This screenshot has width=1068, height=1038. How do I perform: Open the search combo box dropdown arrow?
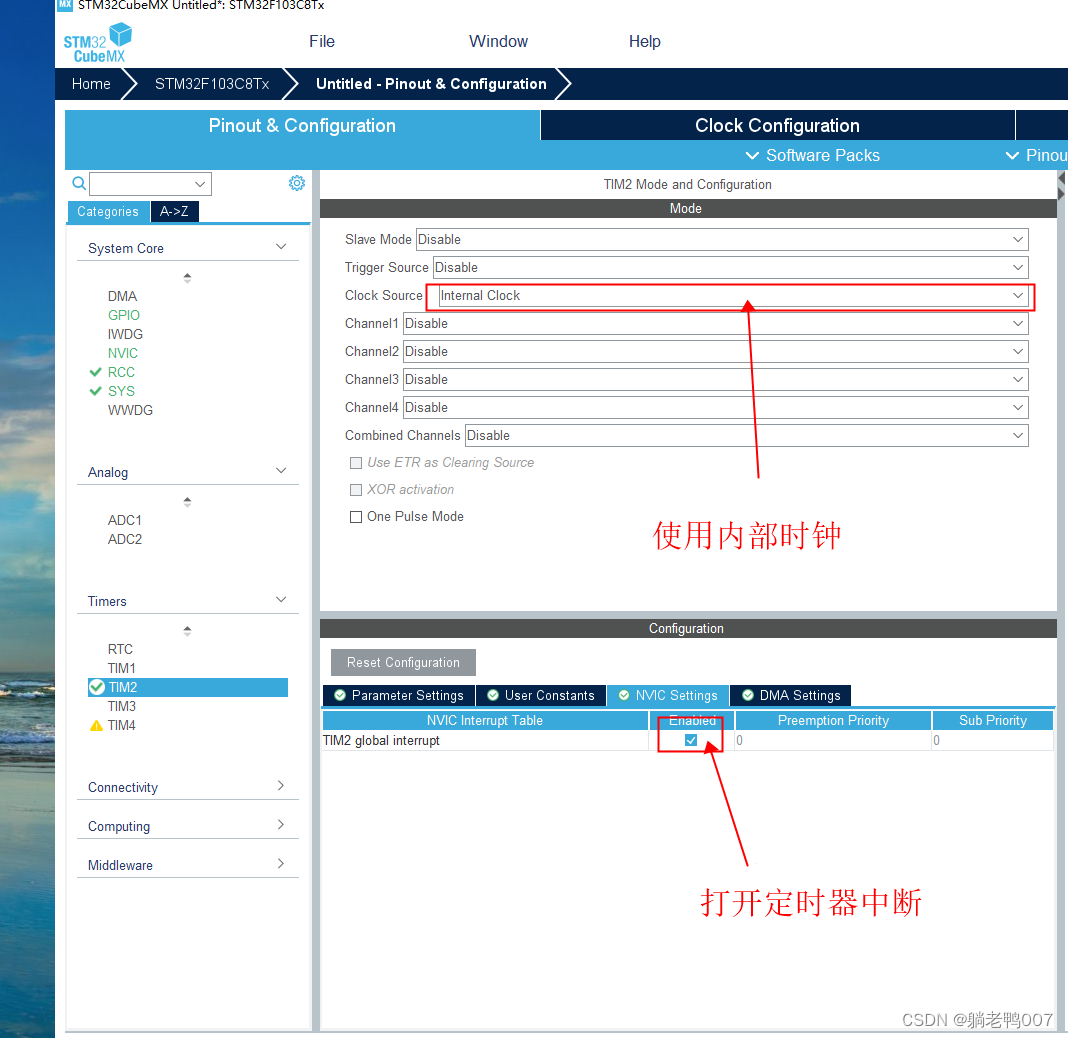point(200,184)
